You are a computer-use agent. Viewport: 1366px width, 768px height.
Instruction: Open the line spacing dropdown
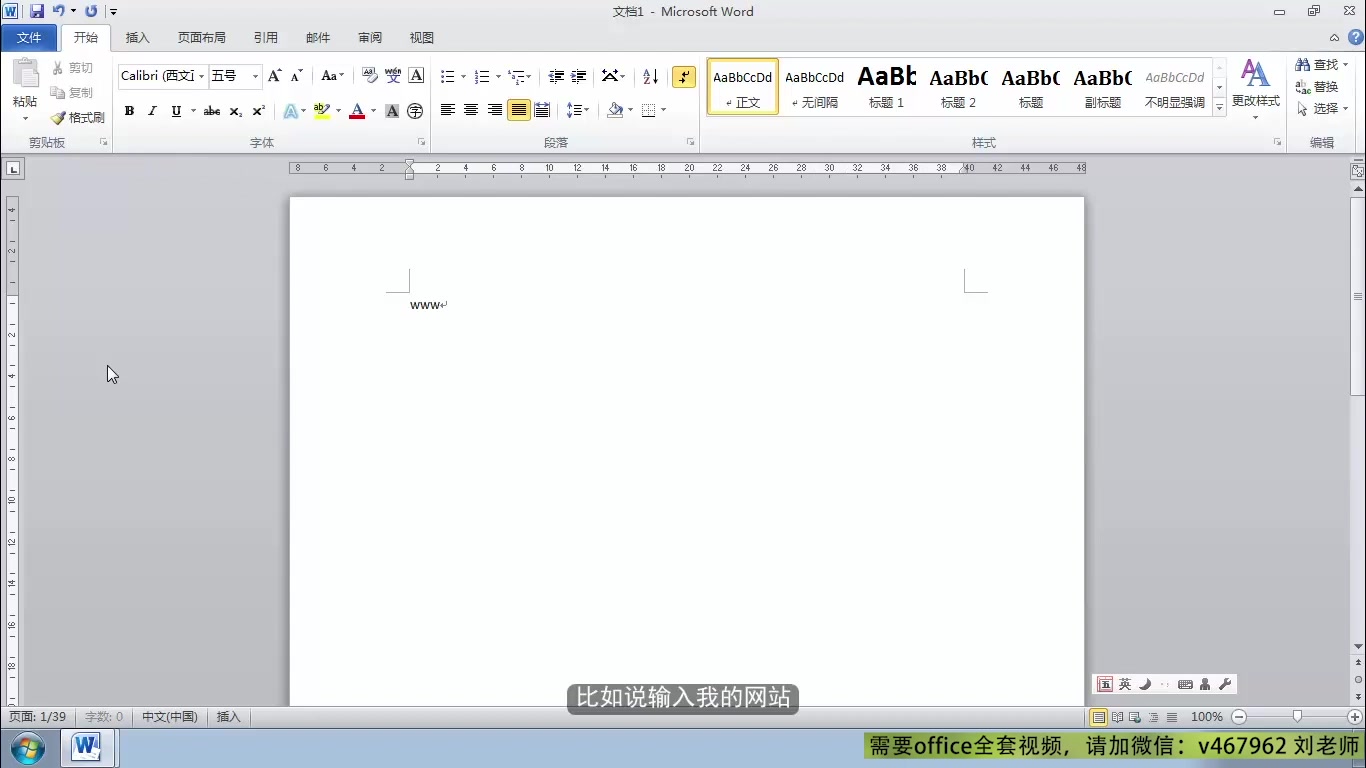(x=578, y=110)
